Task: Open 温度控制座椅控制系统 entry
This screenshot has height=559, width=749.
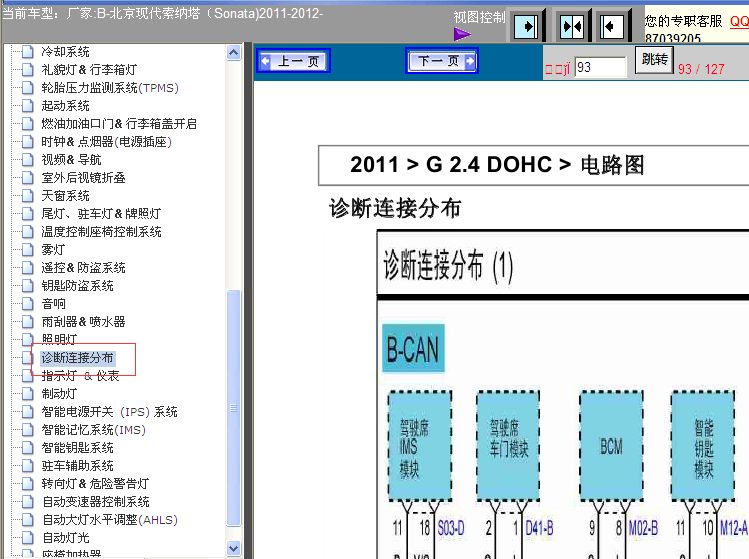Action: [x=101, y=232]
